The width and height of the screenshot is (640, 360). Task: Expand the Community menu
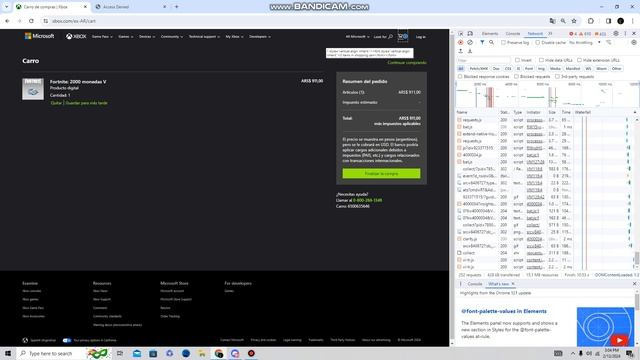click(x=172, y=37)
